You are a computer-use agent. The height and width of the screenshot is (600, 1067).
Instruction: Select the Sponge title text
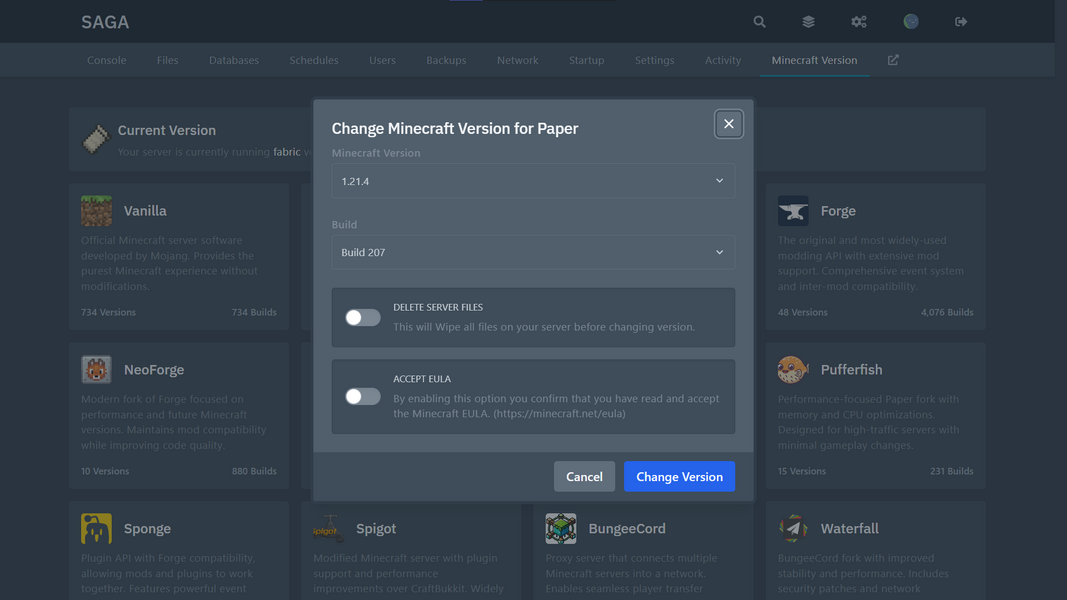click(147, 529)
